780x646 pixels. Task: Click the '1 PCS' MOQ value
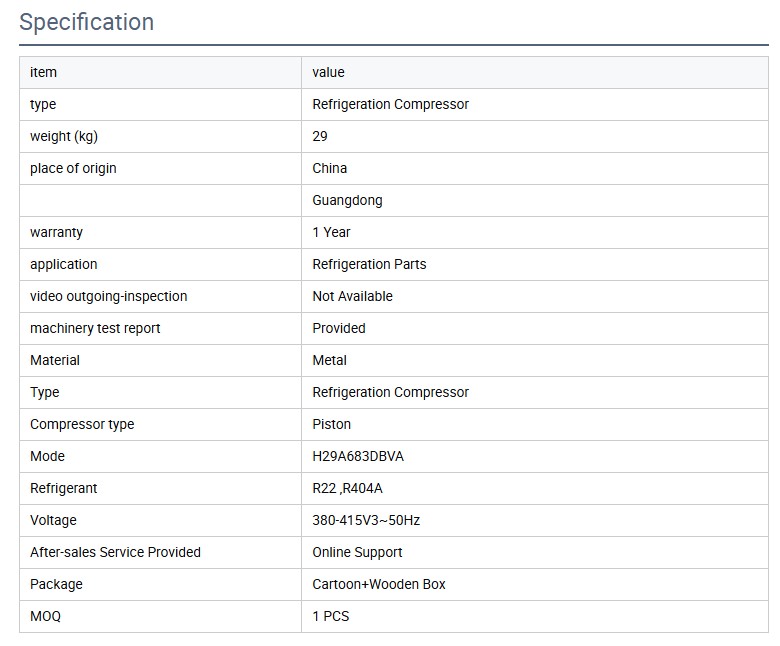[x=331, y=616]
